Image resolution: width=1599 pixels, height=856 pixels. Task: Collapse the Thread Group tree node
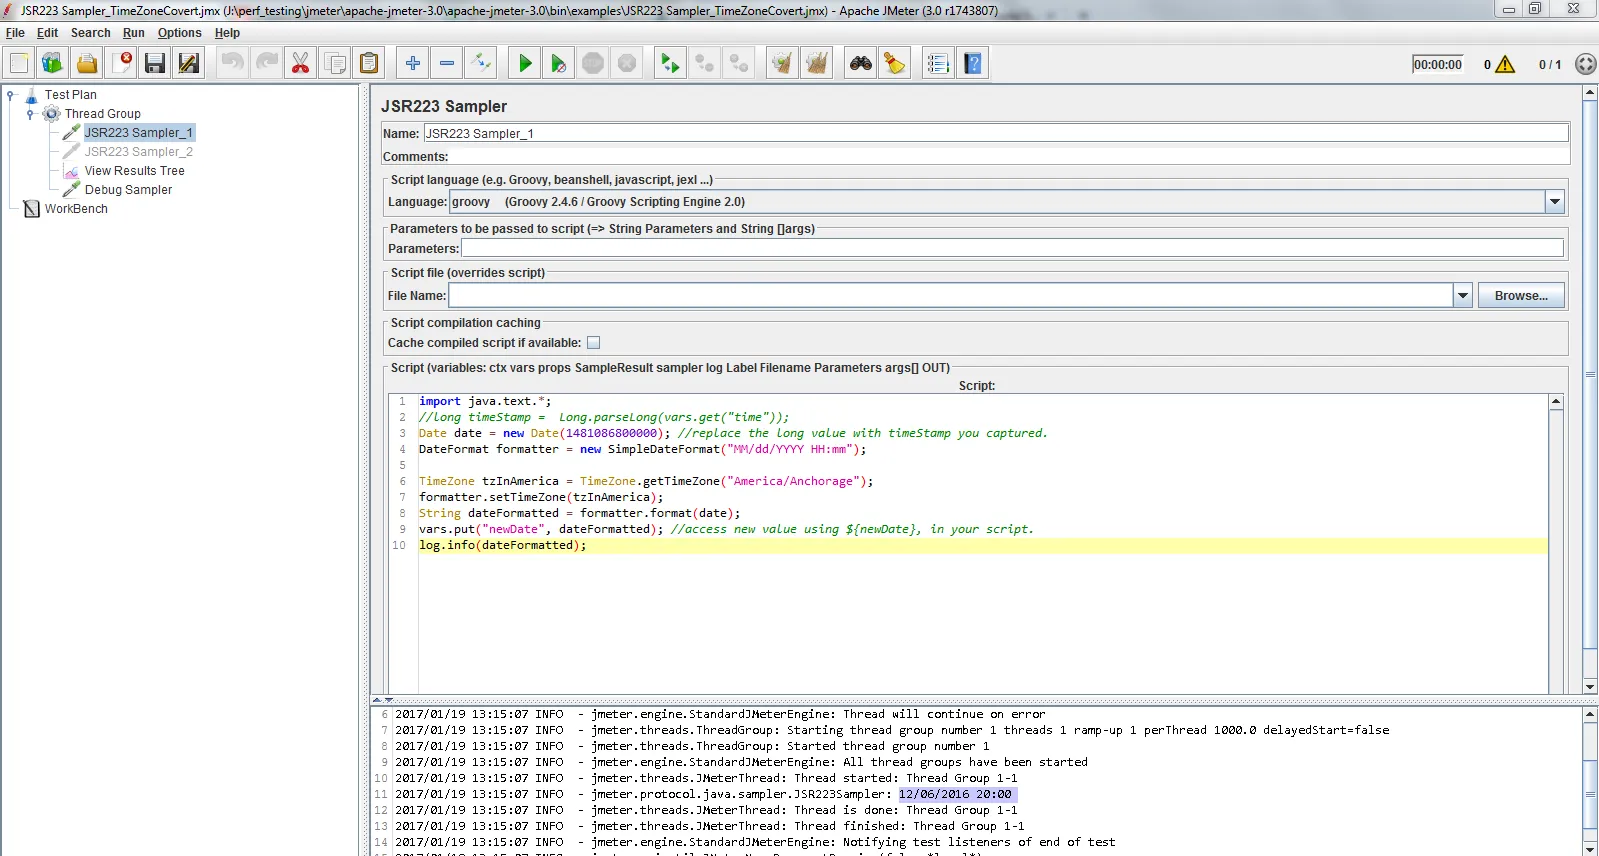[30, 114]
